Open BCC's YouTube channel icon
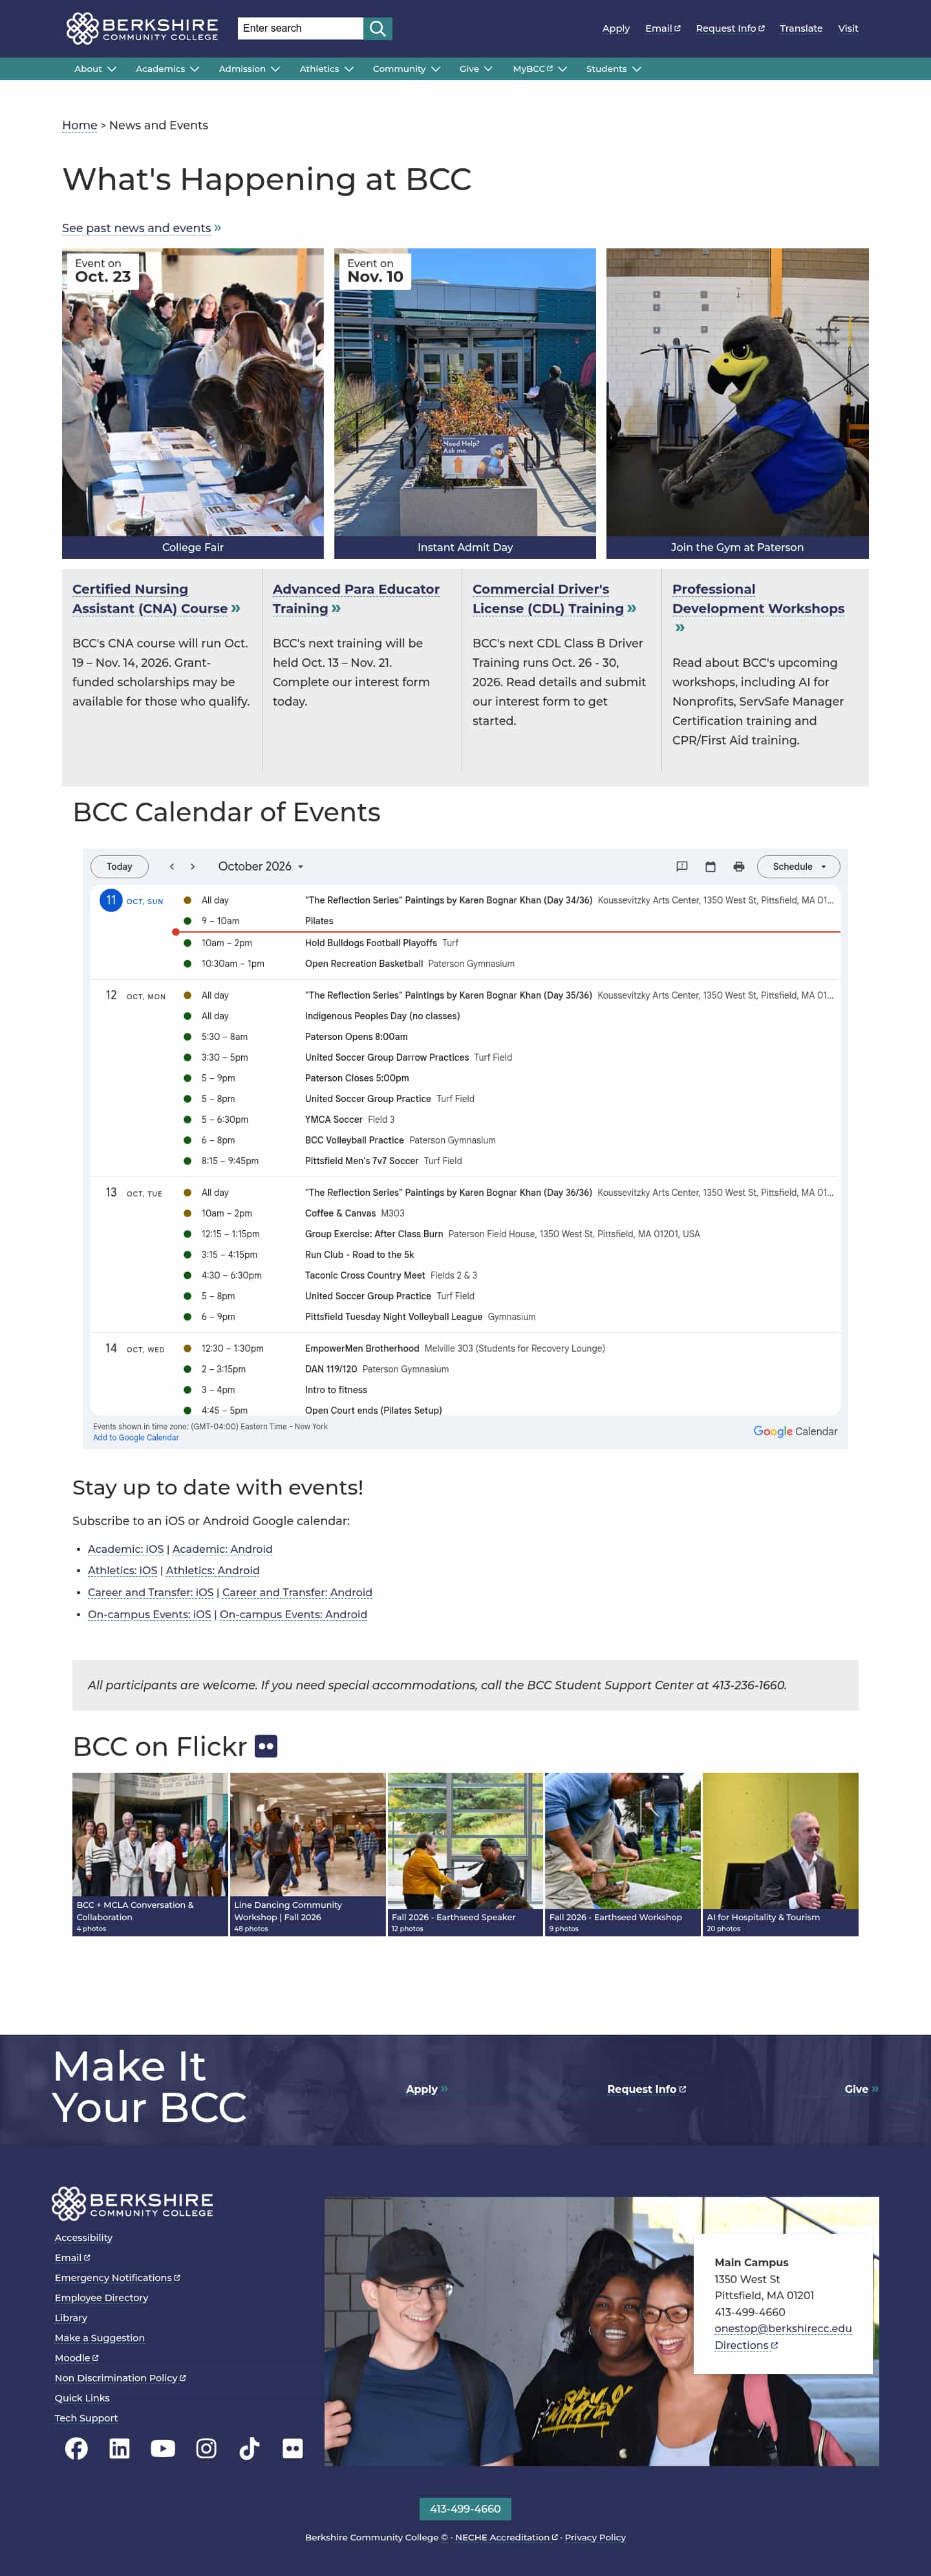 point(163,2448)
